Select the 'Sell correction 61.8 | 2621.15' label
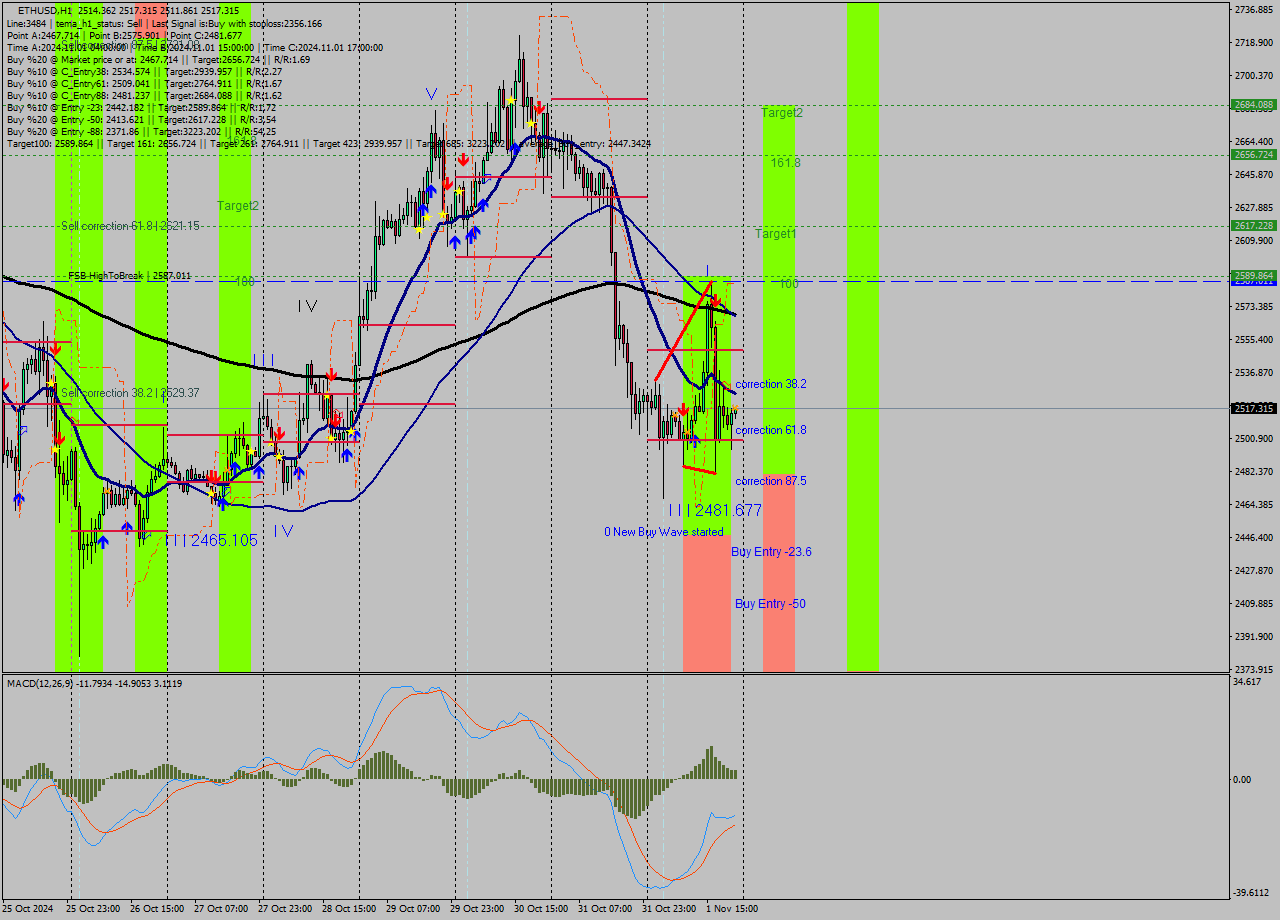1280x920 pixels. [130, 226]
